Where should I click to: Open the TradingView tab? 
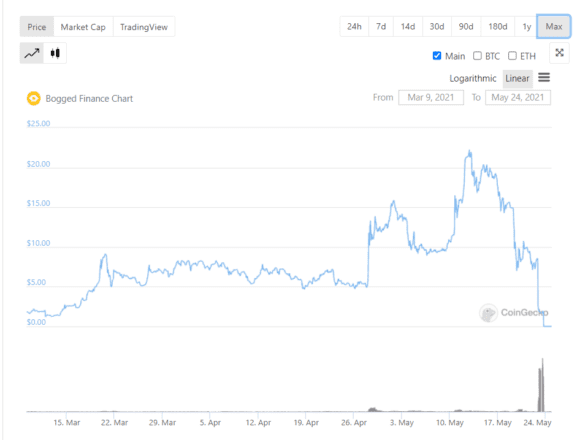(x=144, y=27)
